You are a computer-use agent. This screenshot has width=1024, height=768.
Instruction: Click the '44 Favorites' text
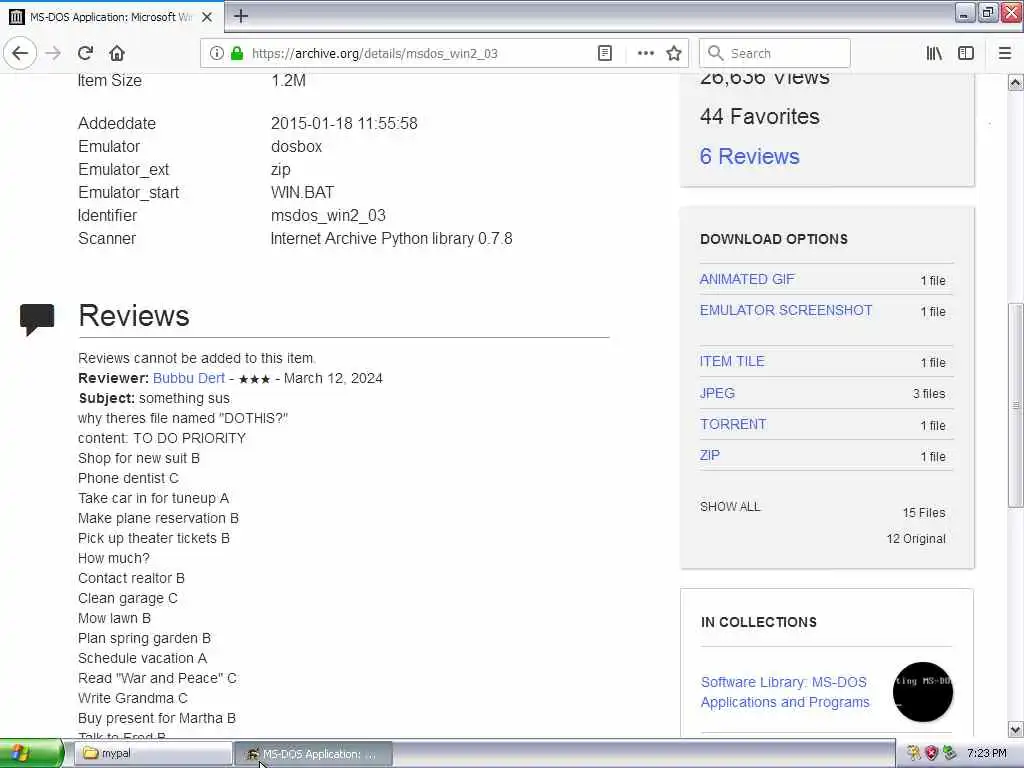(760, 116)
